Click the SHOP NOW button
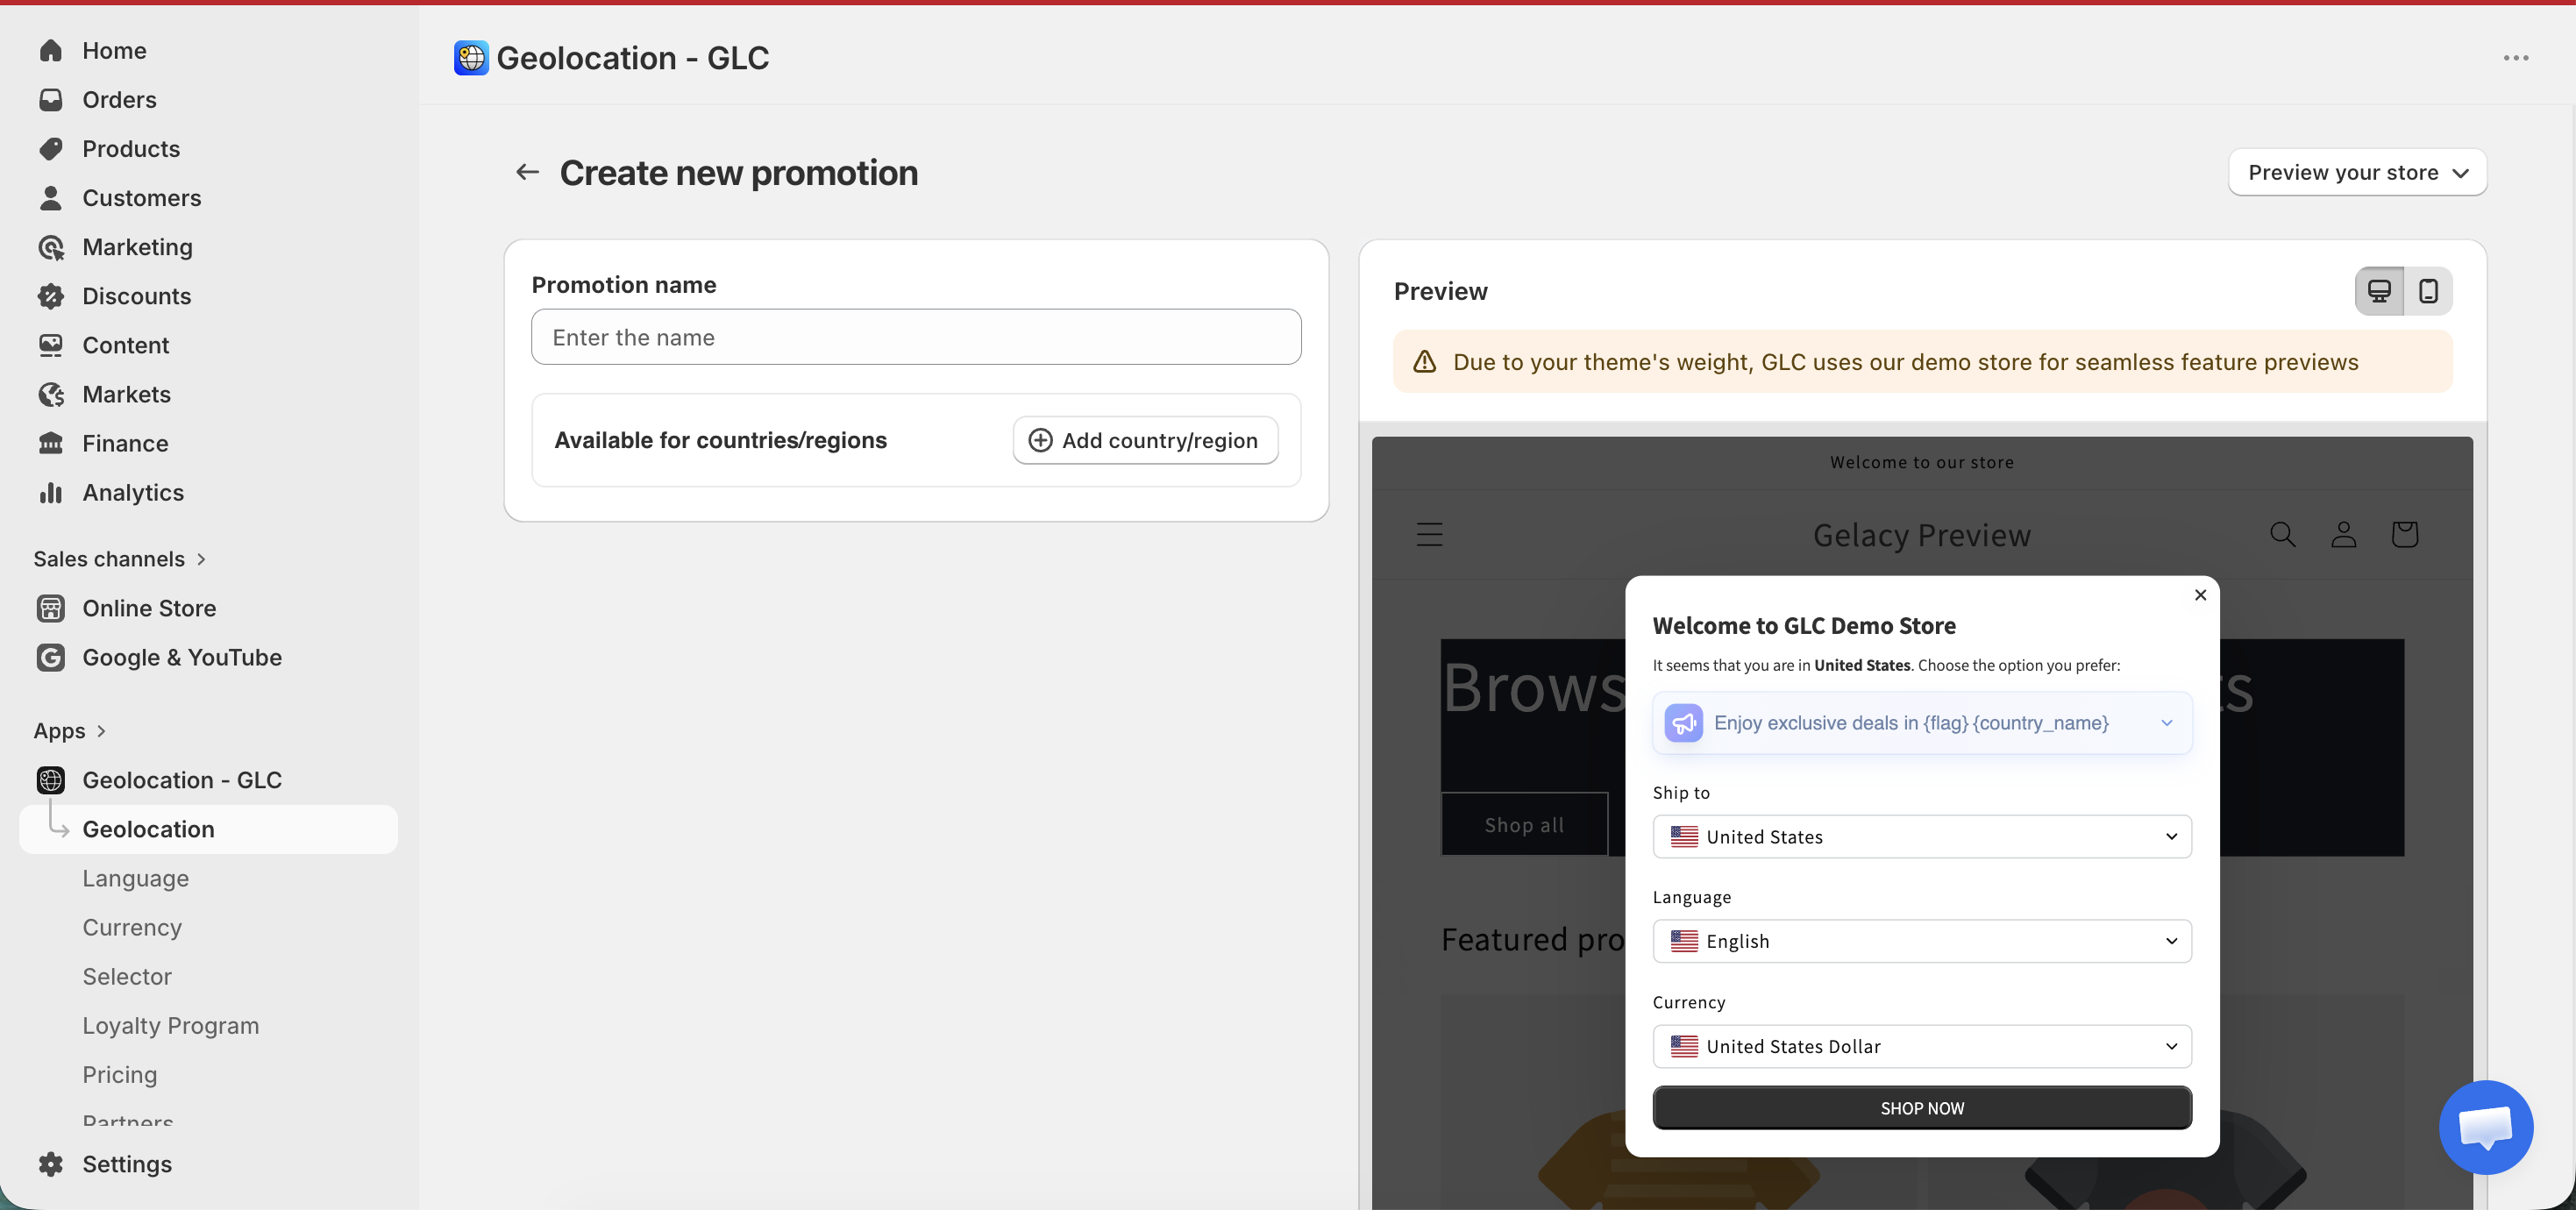The width and height of the screenshot is (2576, 1210). 1922,1108
